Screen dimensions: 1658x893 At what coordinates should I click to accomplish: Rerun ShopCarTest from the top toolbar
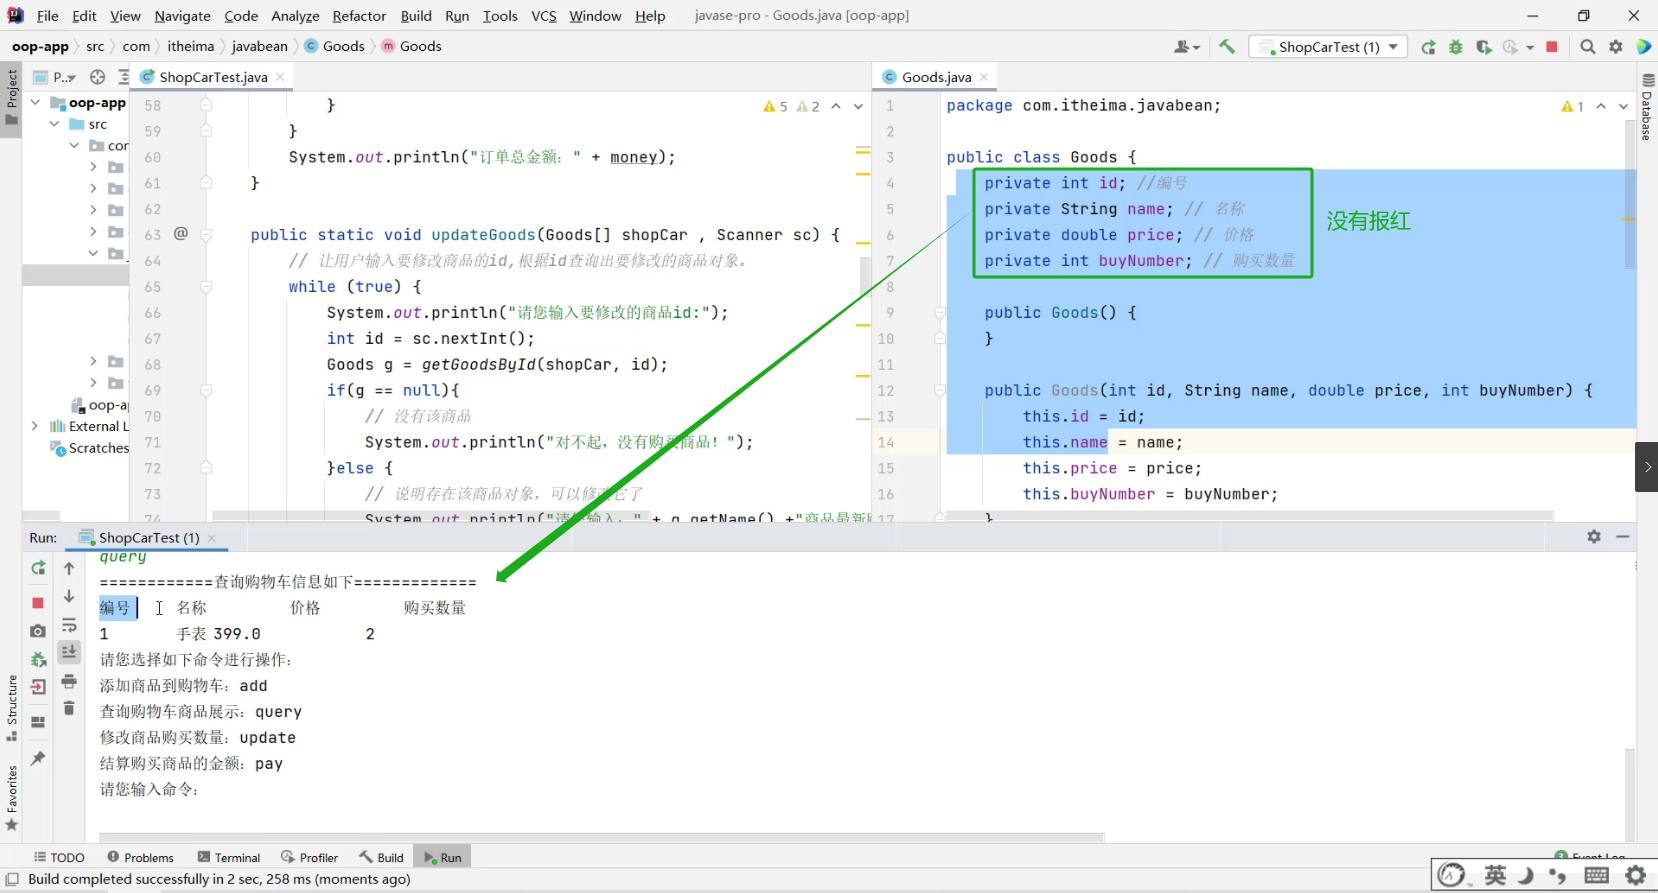[1428, 47]
